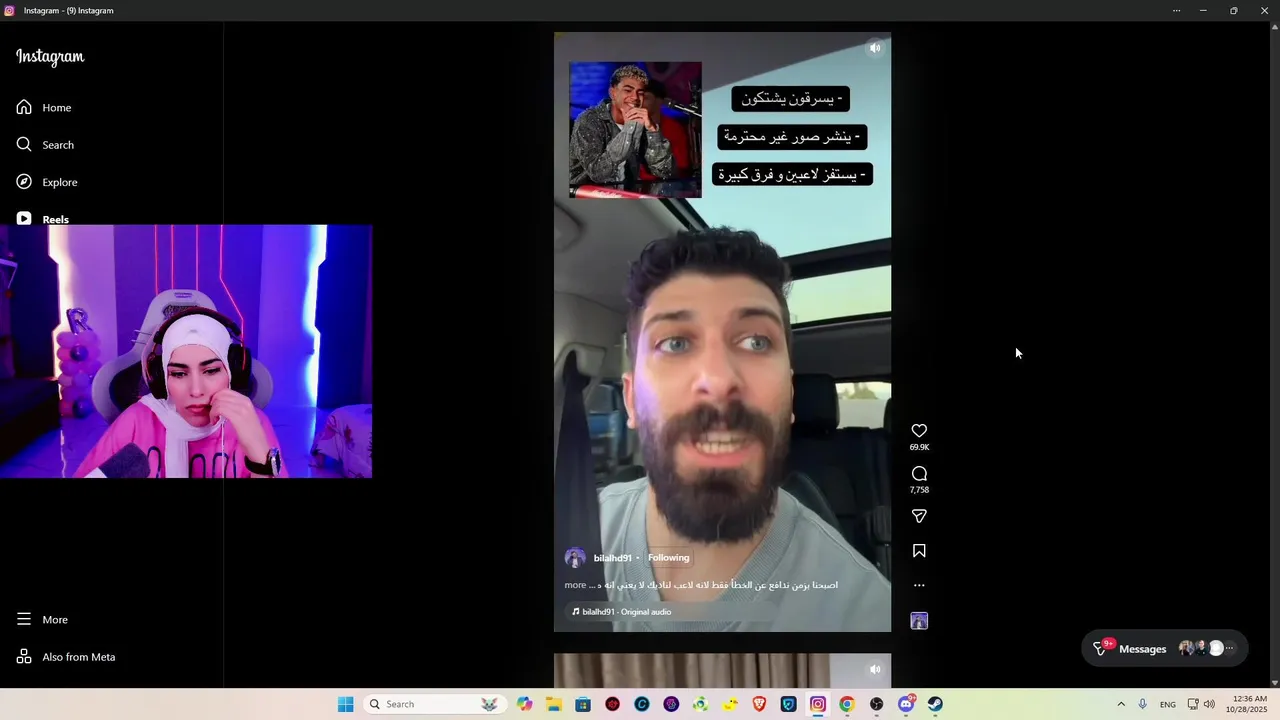Click the Home house icon
Image resolution: width=1280 pixels, height=720 pixels.
[24, 107]
